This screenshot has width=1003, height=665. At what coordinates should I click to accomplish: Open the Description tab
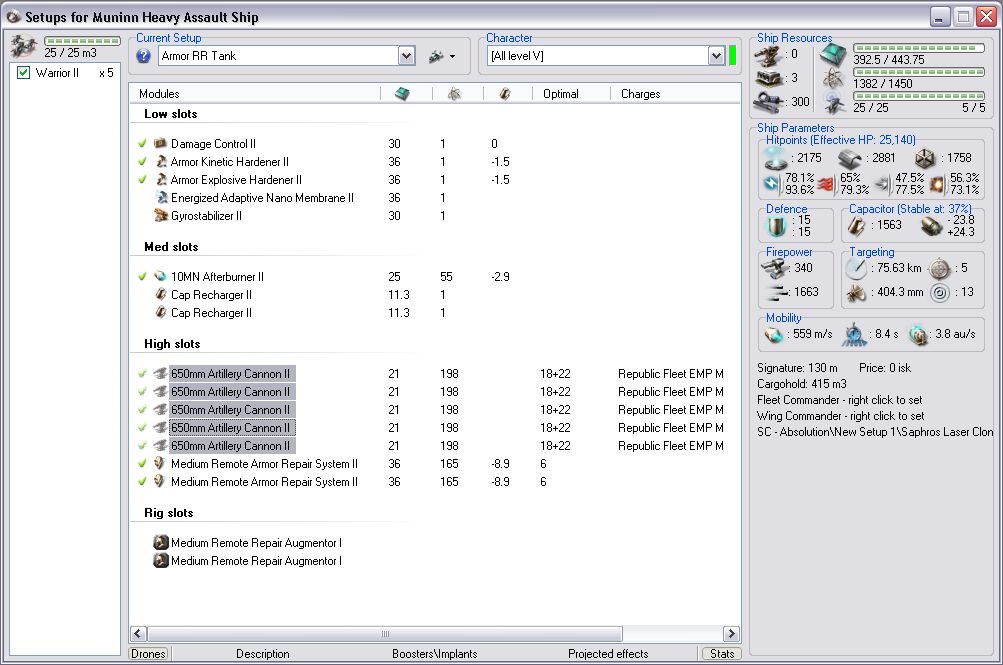pos(262,653)
